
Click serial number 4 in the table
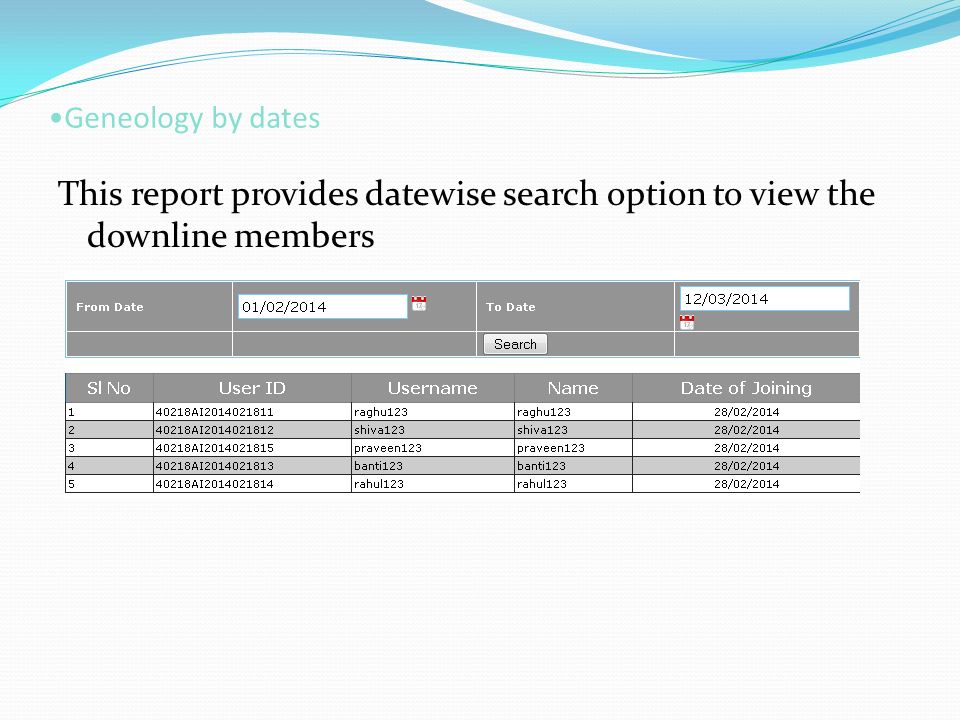coord(71,466)
